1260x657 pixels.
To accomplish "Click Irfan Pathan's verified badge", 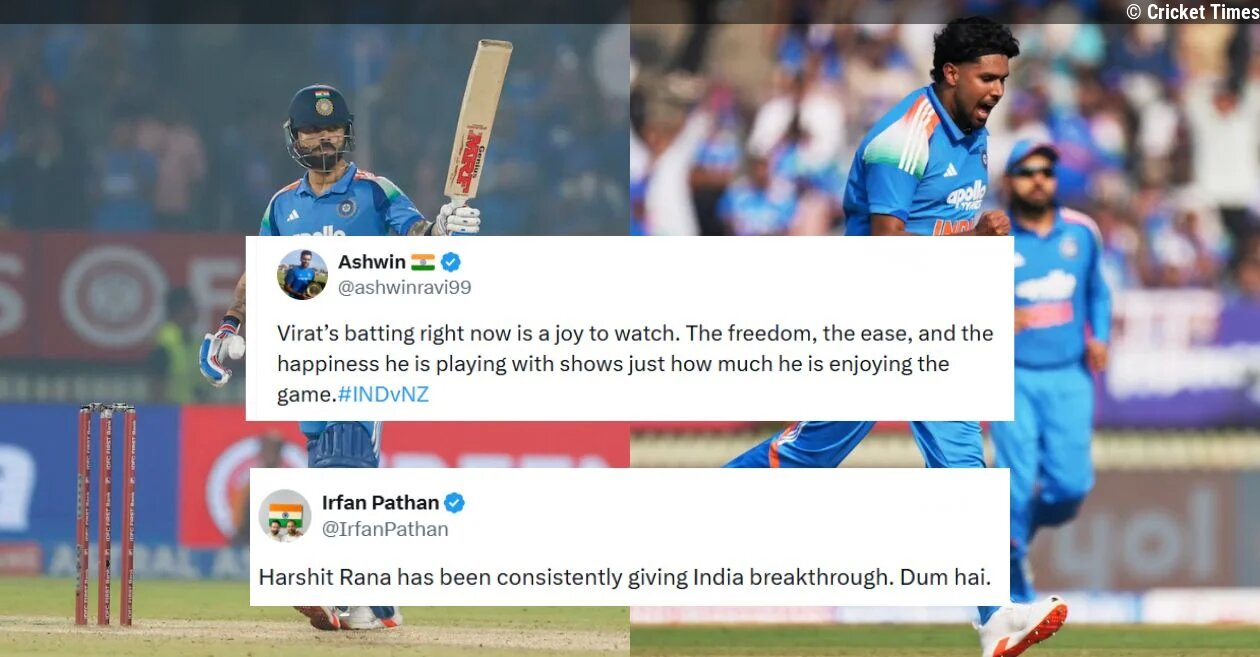I will point(455,503).
